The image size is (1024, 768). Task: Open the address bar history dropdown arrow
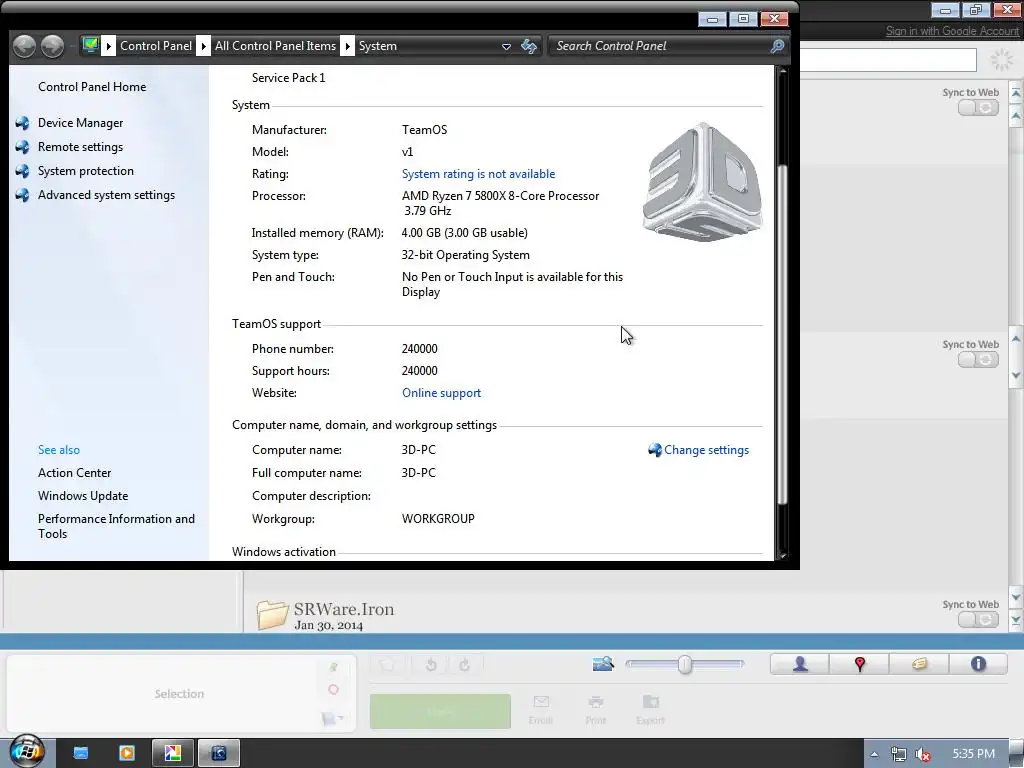pos(506,46)
